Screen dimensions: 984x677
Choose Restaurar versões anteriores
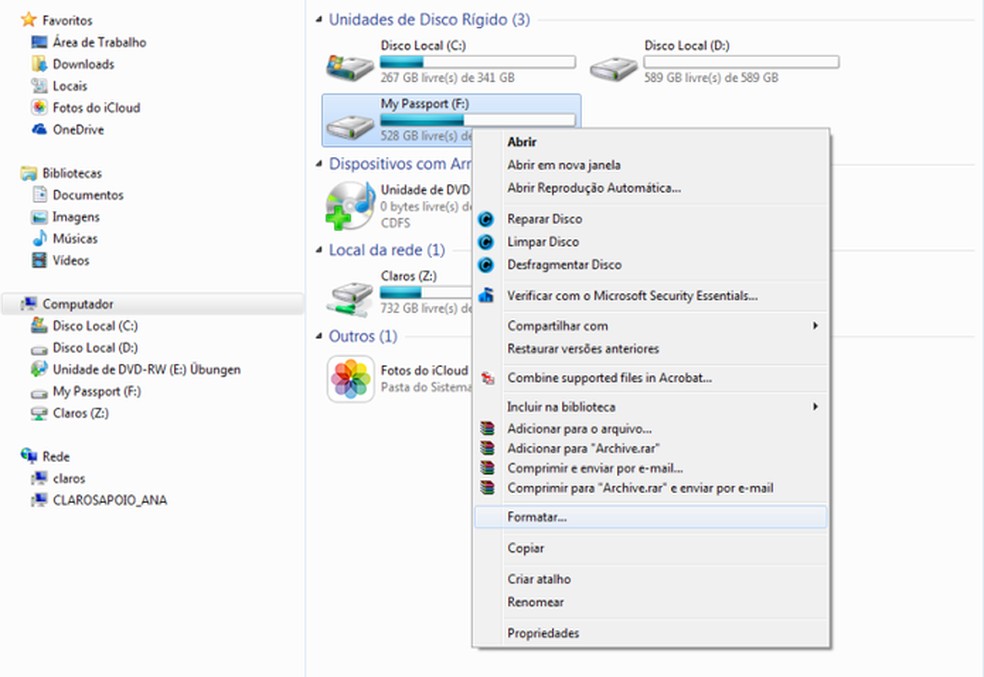click(651, 348)
